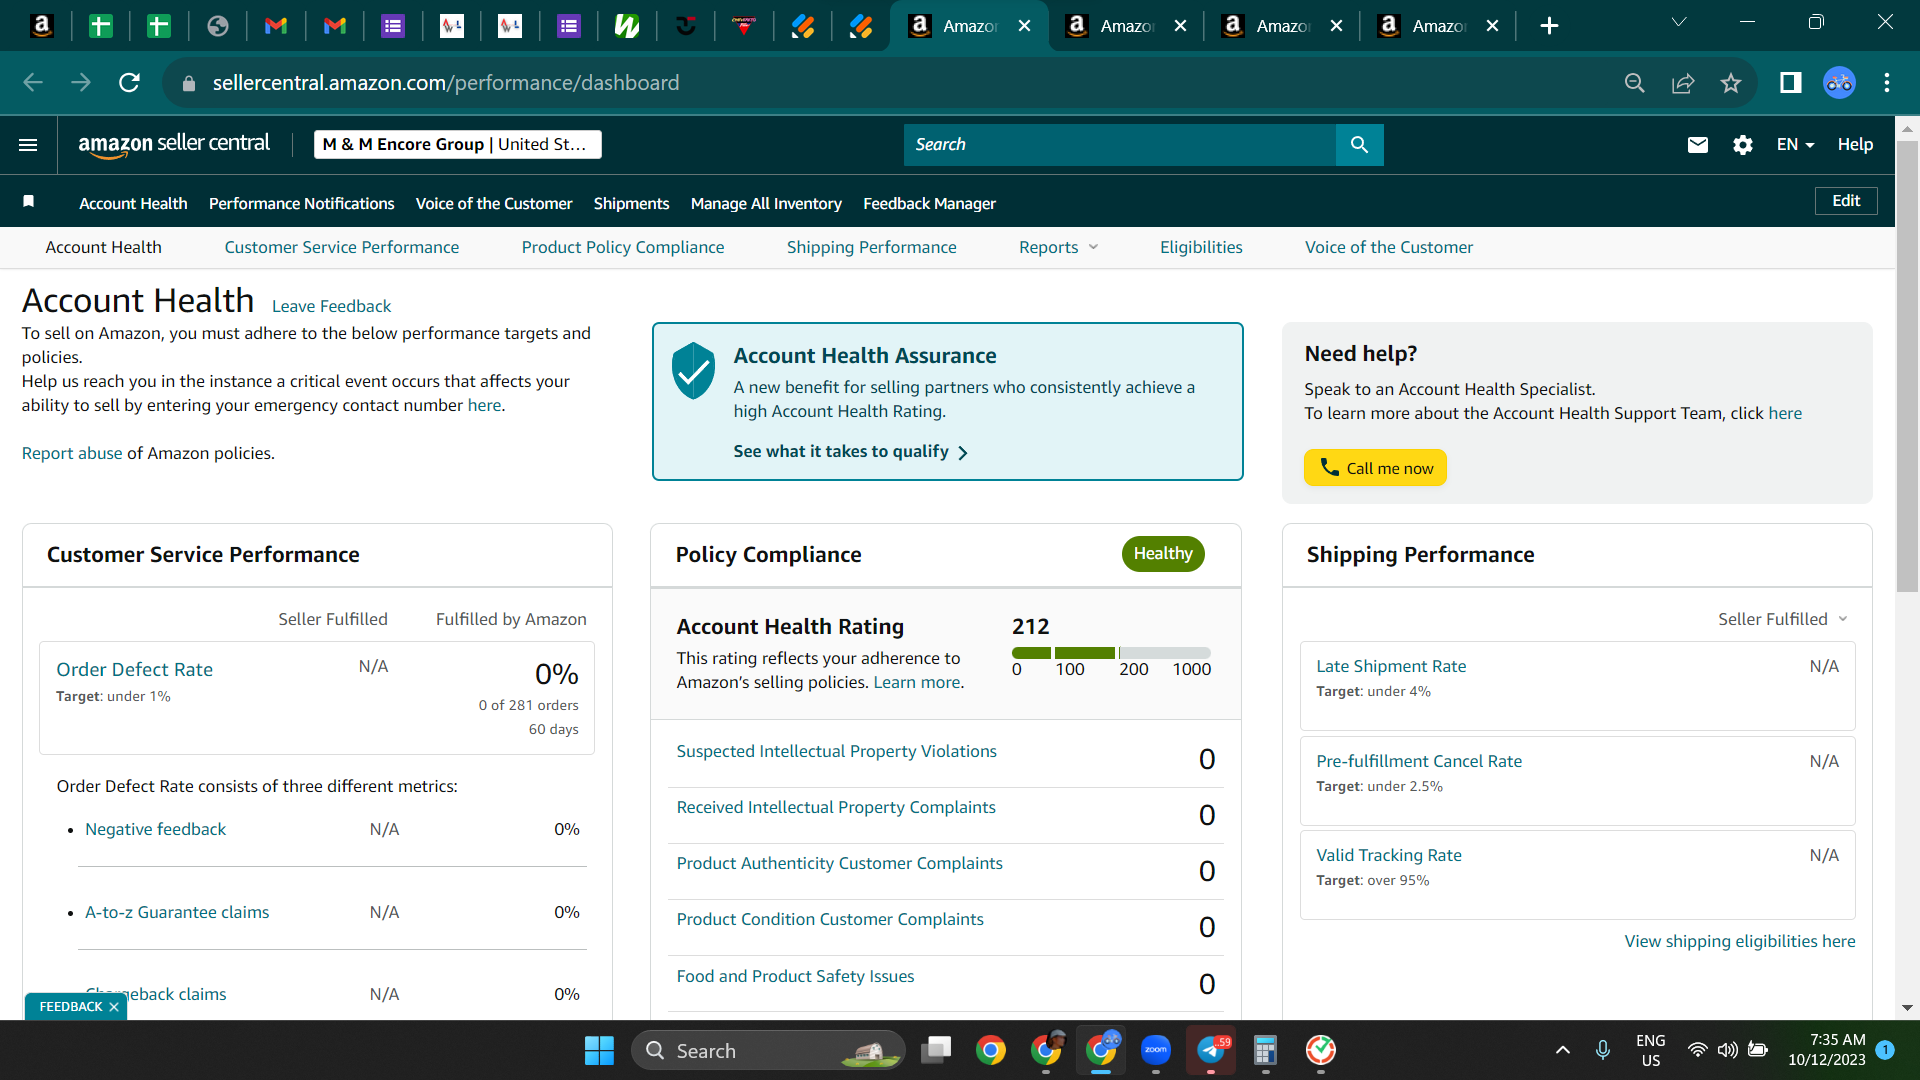The image size is (1920, 1080).
Task: Open the Order Defect Rate link
Action: point(135,669)
